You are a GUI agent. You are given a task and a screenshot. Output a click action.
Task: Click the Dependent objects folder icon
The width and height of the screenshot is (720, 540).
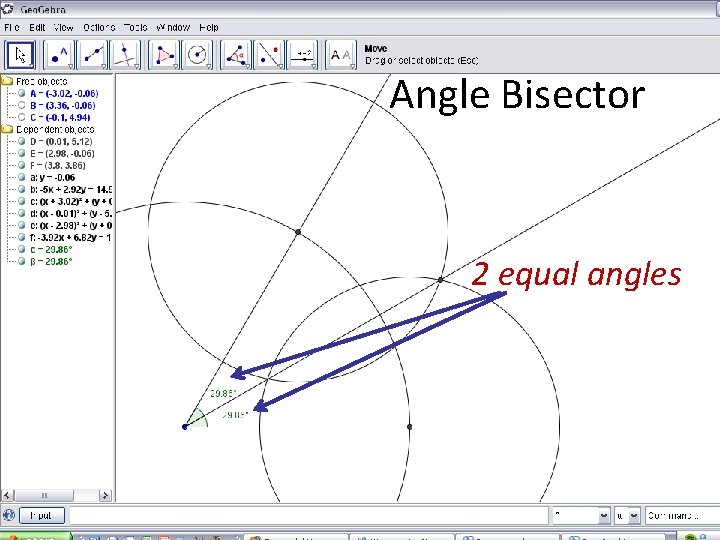pos(7,129)
